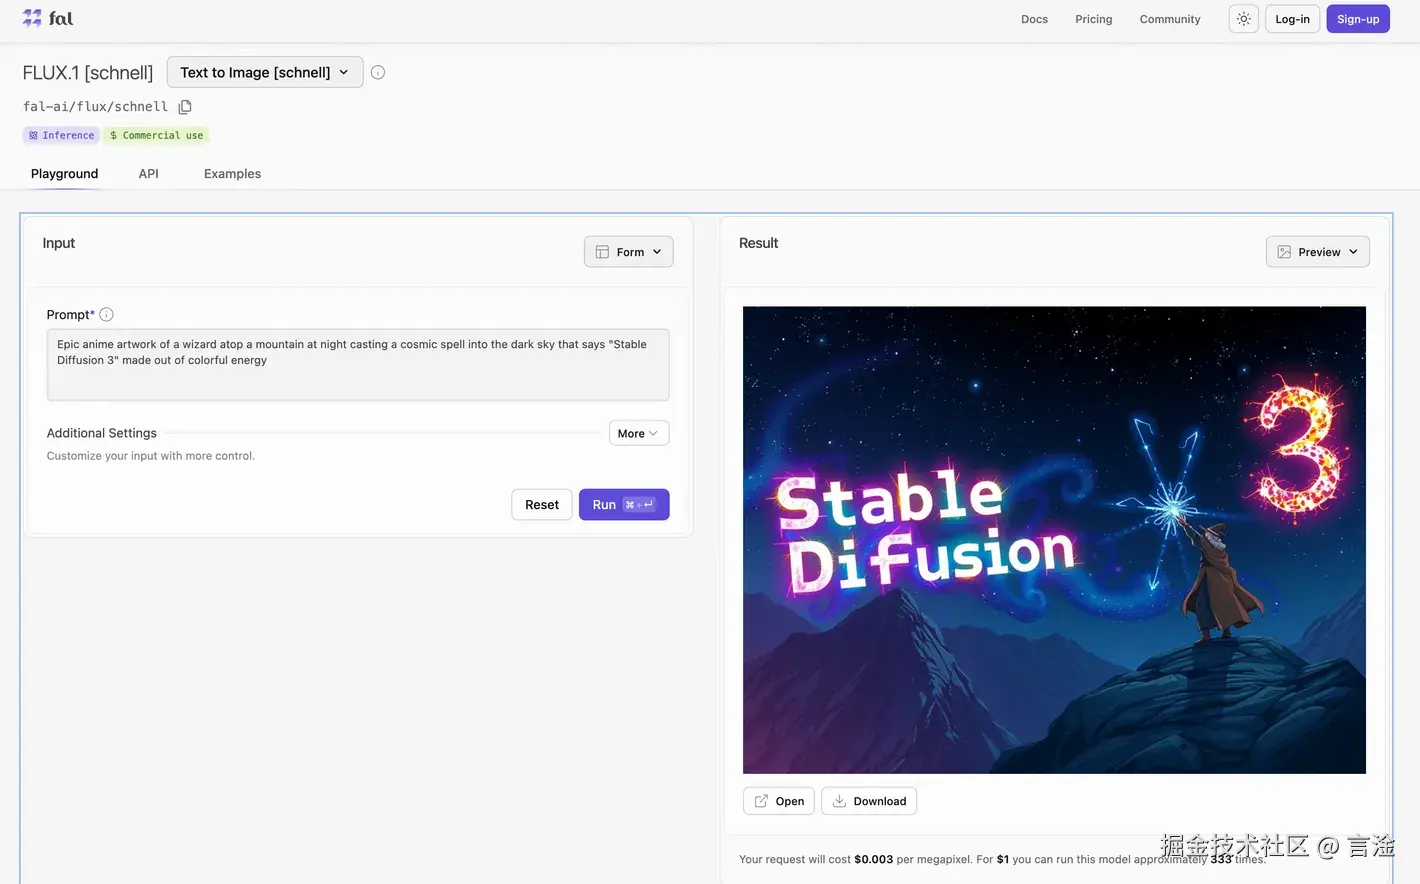Copy the fal-ai/flux/schnell model ID
Viewport: 1420px width, 884px height.
(x=185, y=107)
